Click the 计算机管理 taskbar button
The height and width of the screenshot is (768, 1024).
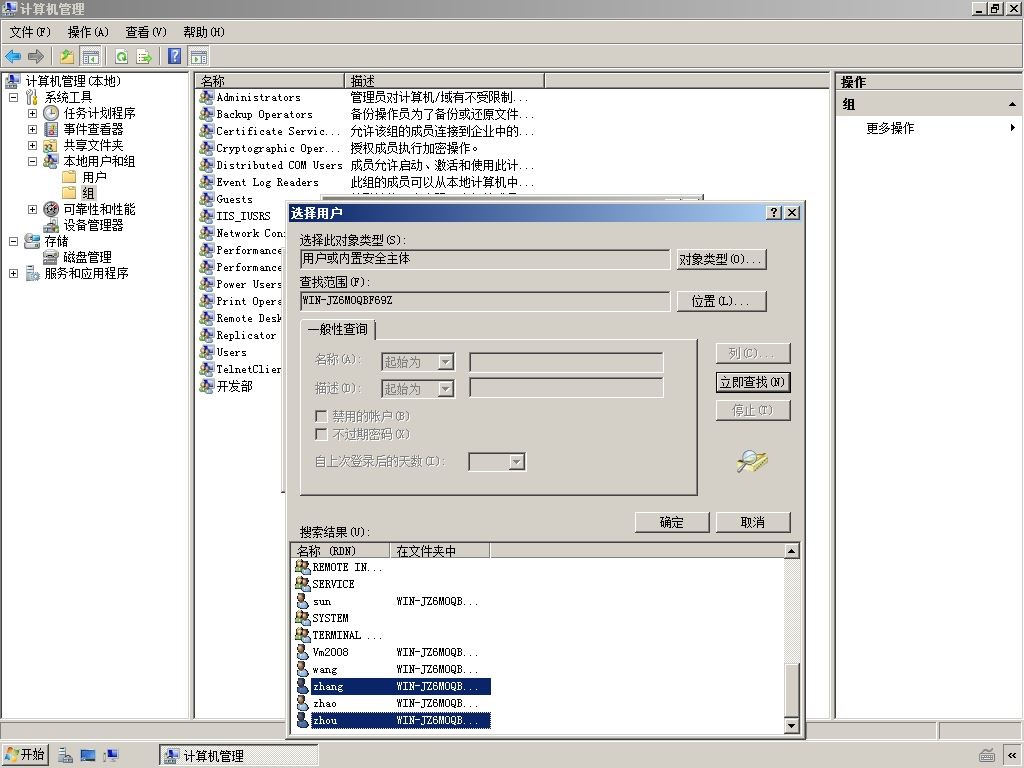238,756
